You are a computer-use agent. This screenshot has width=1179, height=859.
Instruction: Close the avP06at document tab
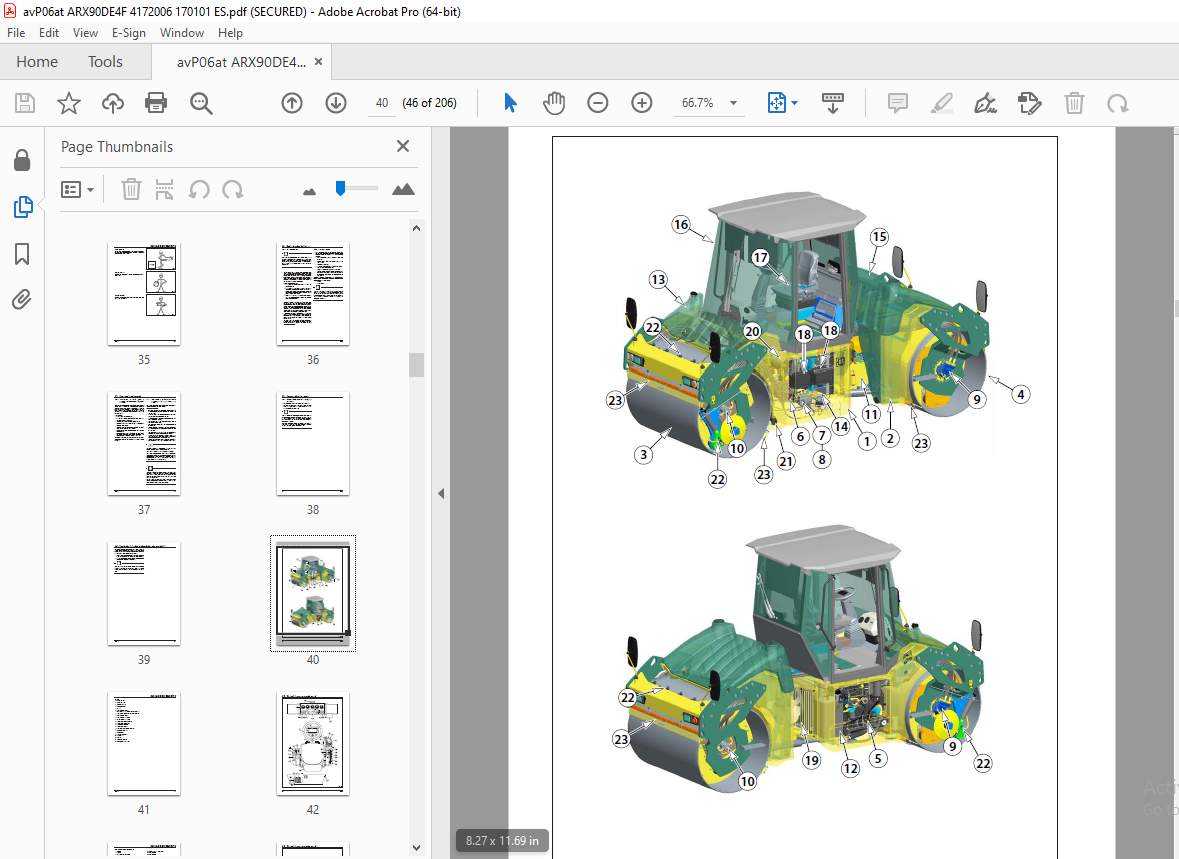pos(319,62)
